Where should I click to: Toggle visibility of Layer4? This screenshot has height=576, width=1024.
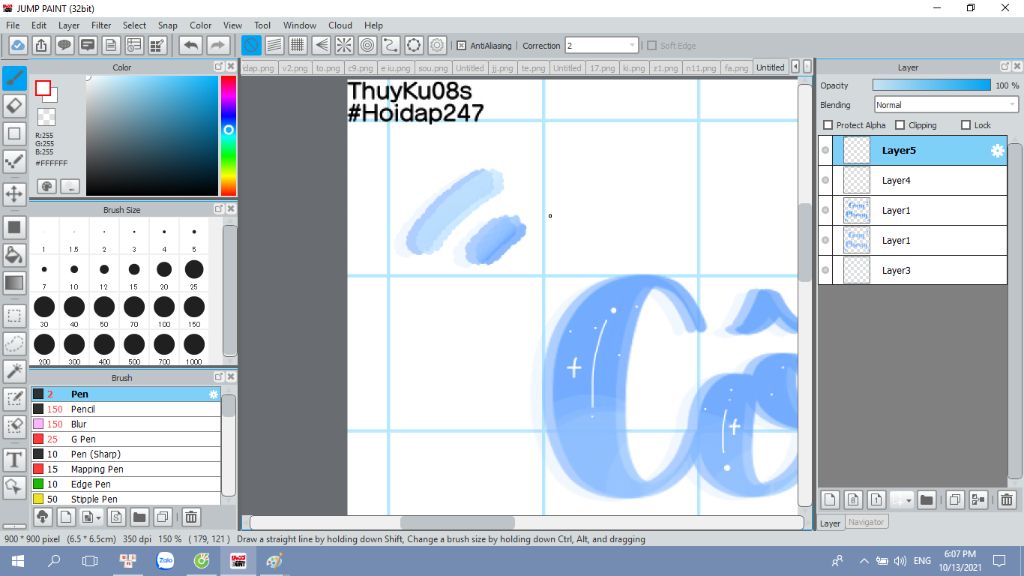[825, 180]
